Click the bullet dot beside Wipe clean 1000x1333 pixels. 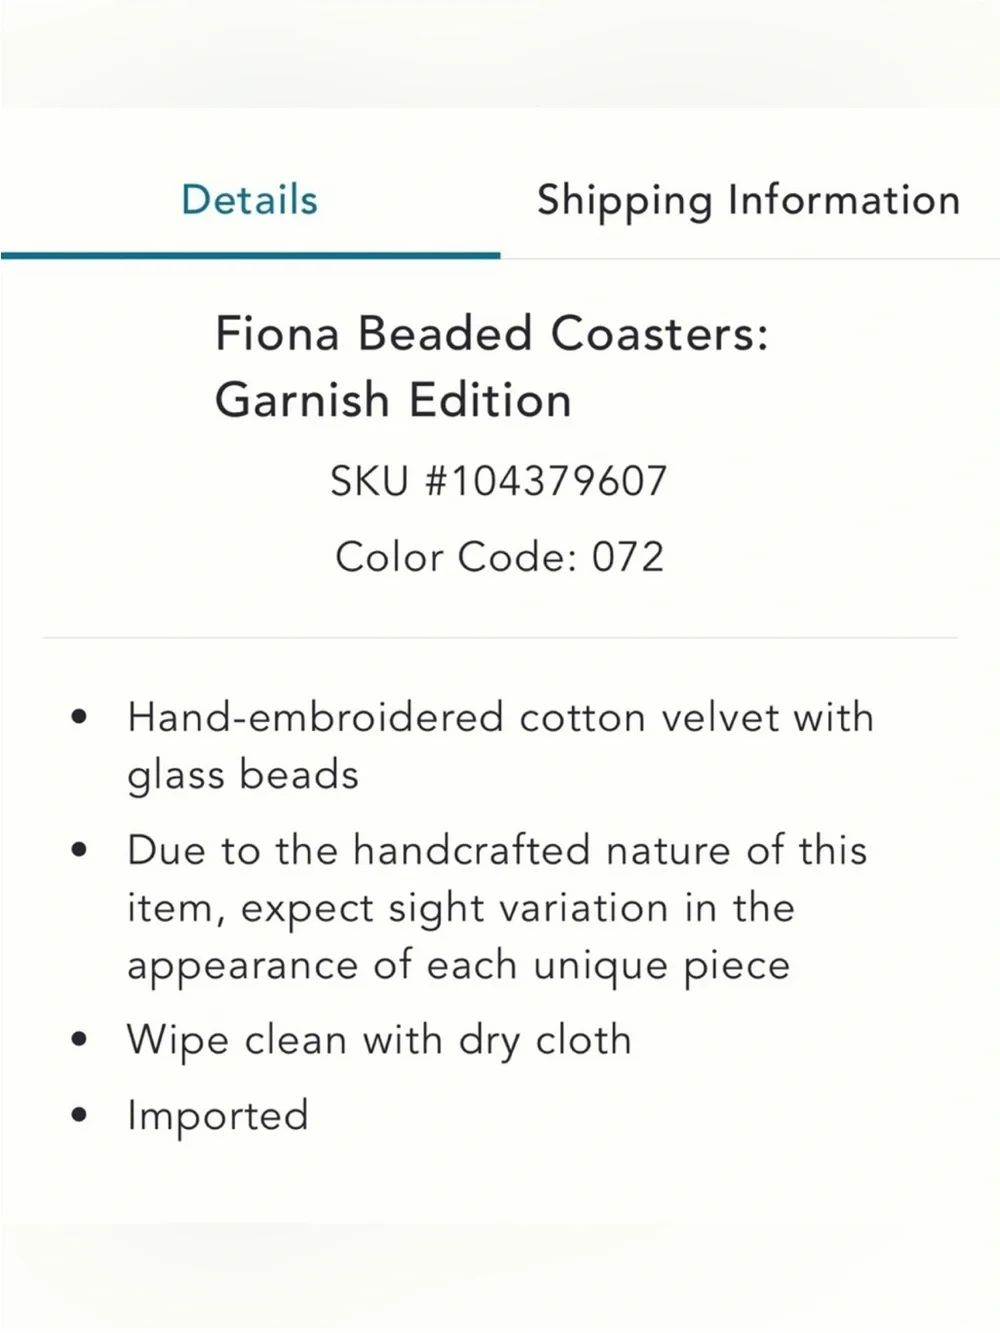80,1040
